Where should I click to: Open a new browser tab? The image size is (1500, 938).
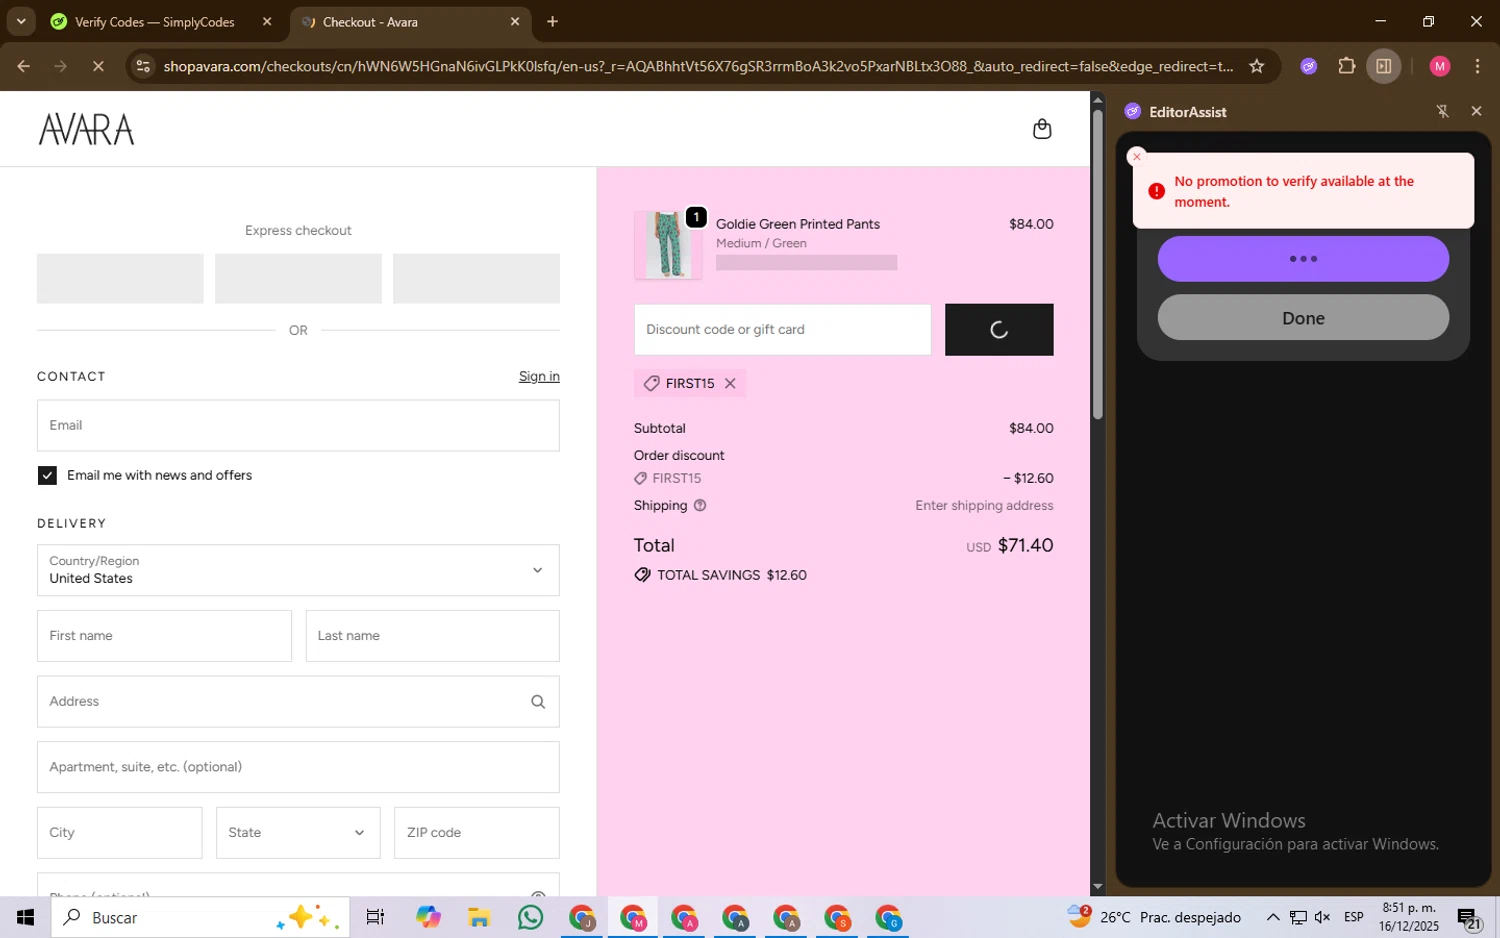(552, 21)
